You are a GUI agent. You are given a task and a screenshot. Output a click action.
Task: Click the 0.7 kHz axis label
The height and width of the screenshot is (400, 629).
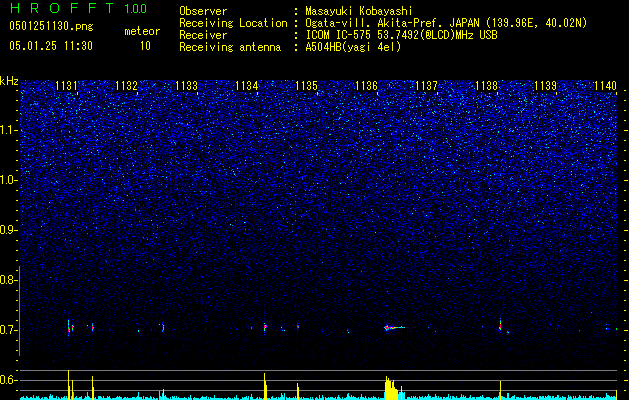coord(8,330)
